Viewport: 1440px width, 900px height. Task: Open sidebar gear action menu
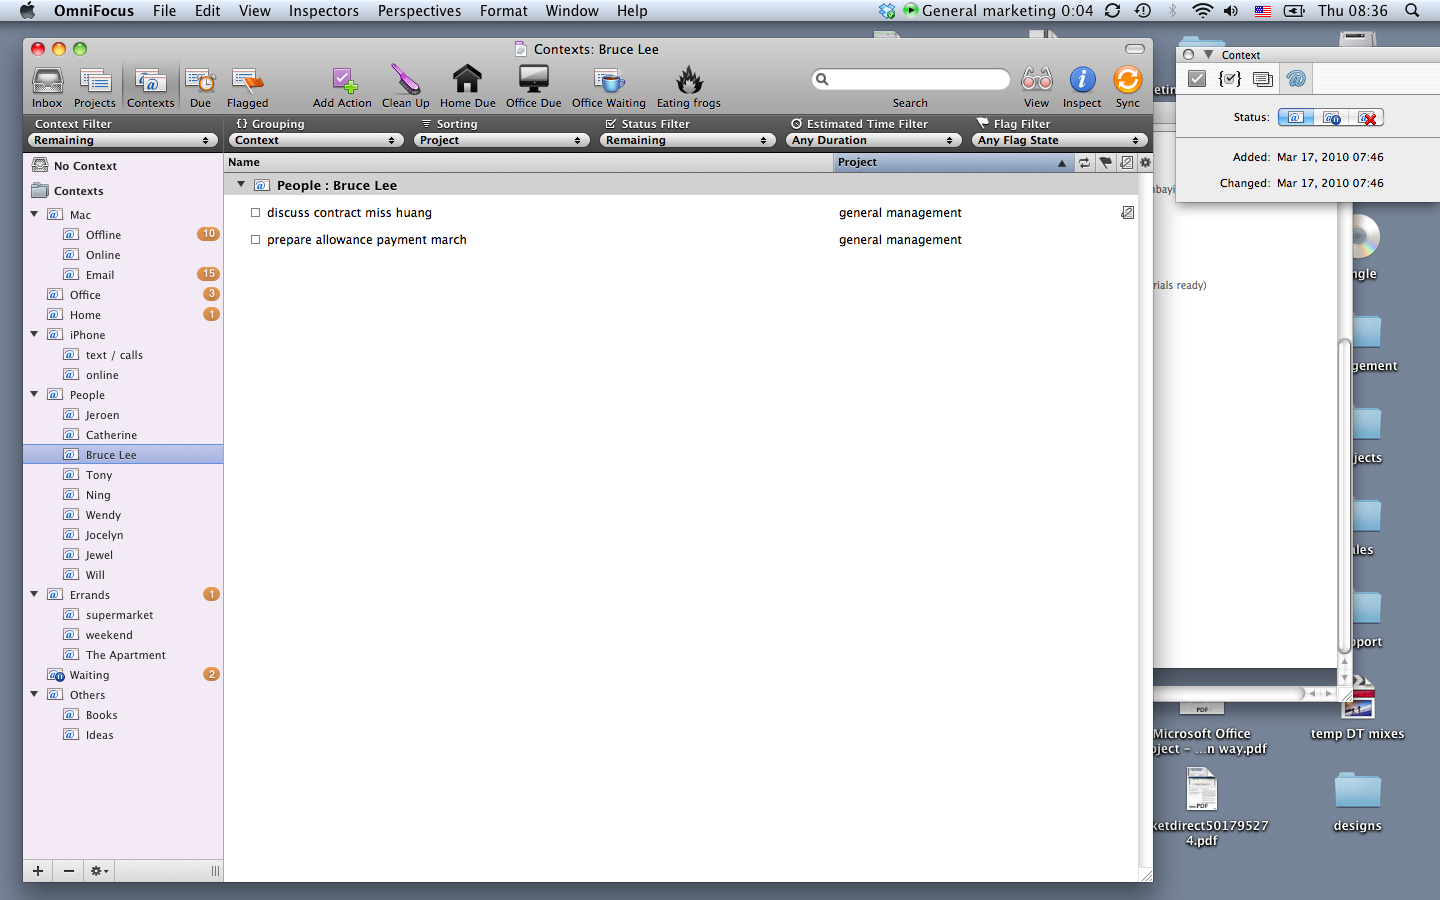(99, 871)
